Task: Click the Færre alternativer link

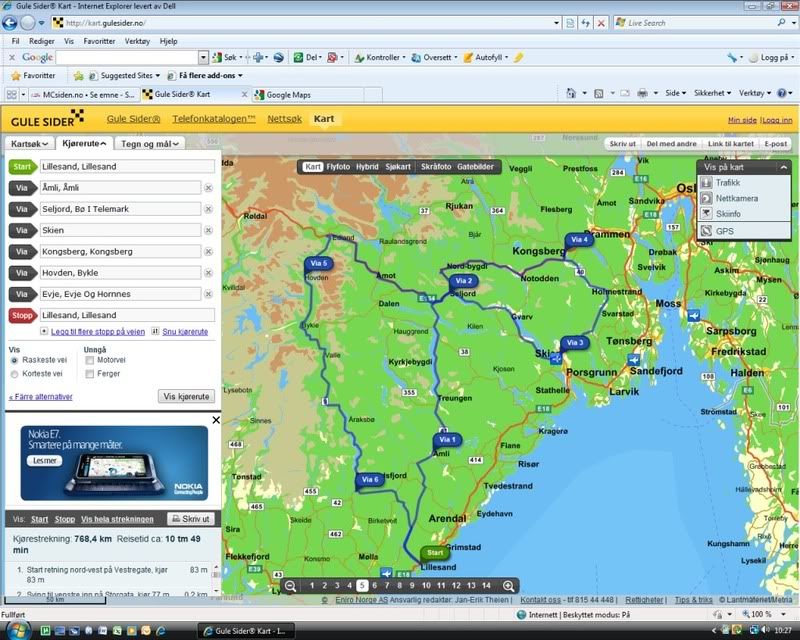Action: click(41, 397)
